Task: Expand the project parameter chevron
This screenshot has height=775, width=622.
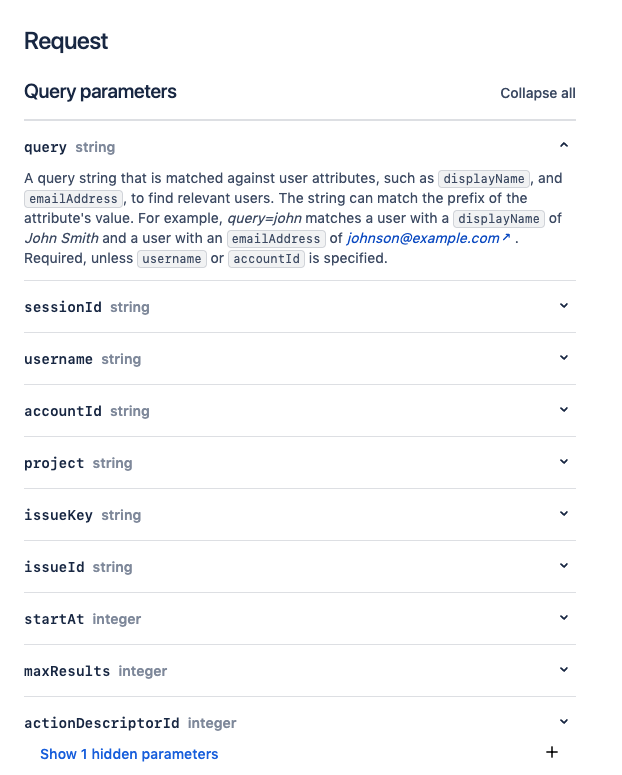Action: [564, 462]
